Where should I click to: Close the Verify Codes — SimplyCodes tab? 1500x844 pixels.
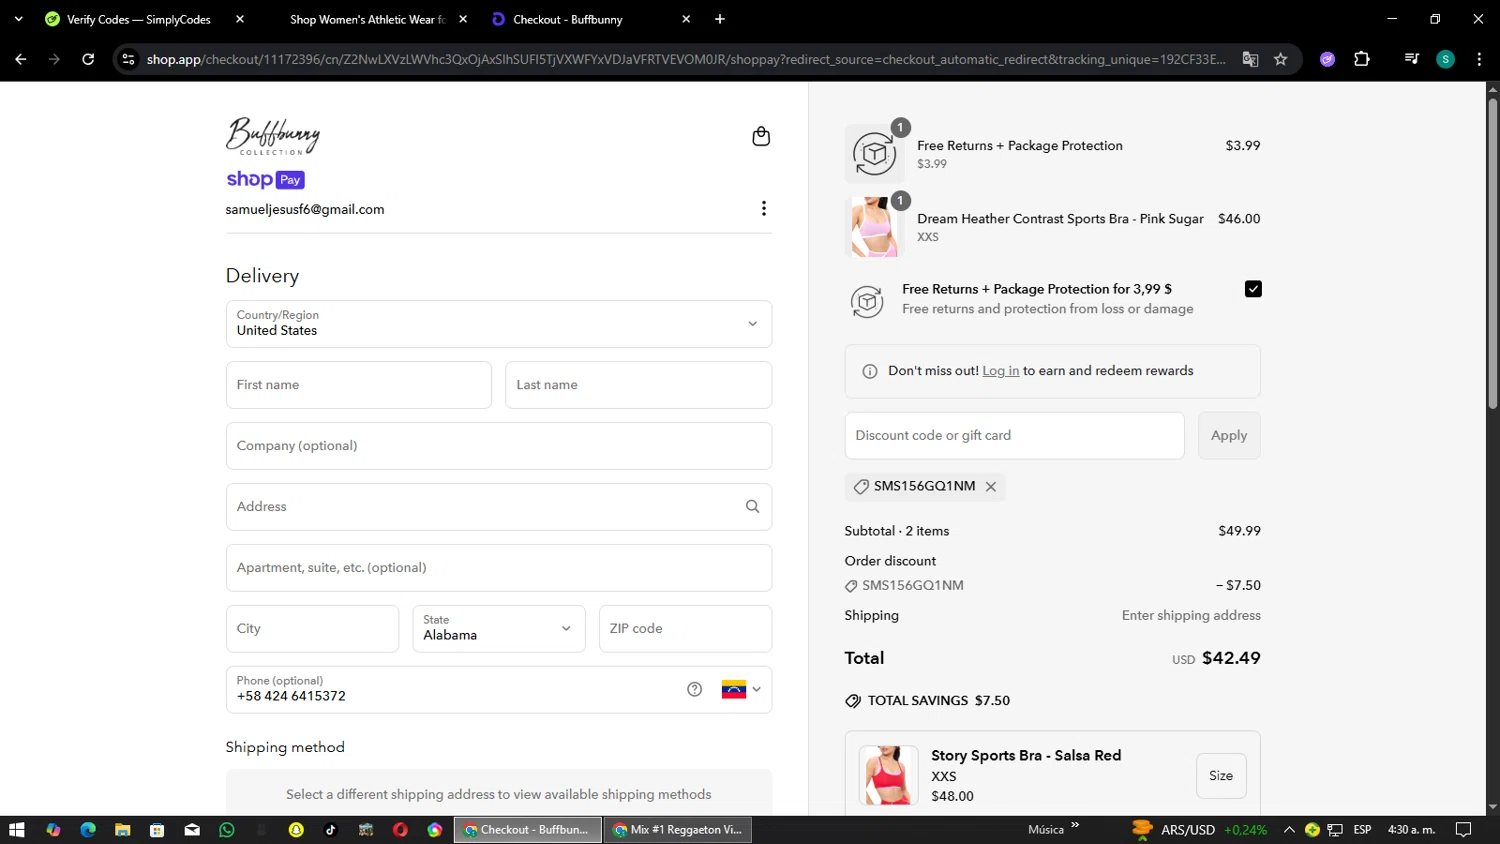(x=240, y=19)
